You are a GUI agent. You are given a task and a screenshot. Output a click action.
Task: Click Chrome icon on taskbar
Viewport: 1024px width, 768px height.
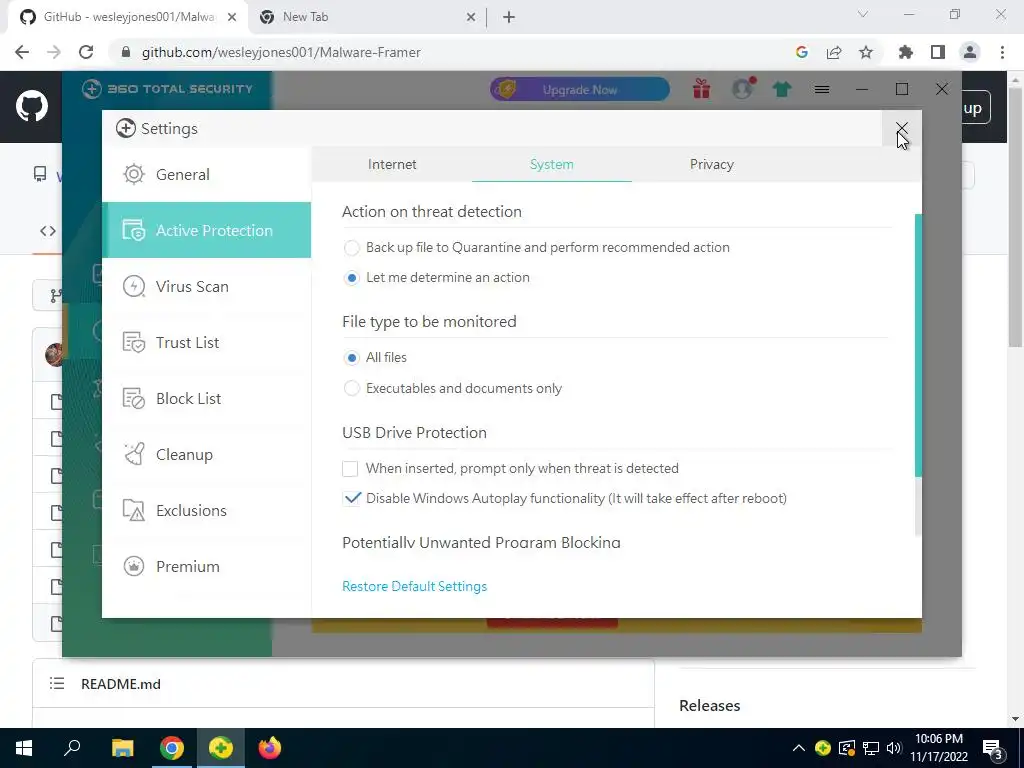[172, 748]
